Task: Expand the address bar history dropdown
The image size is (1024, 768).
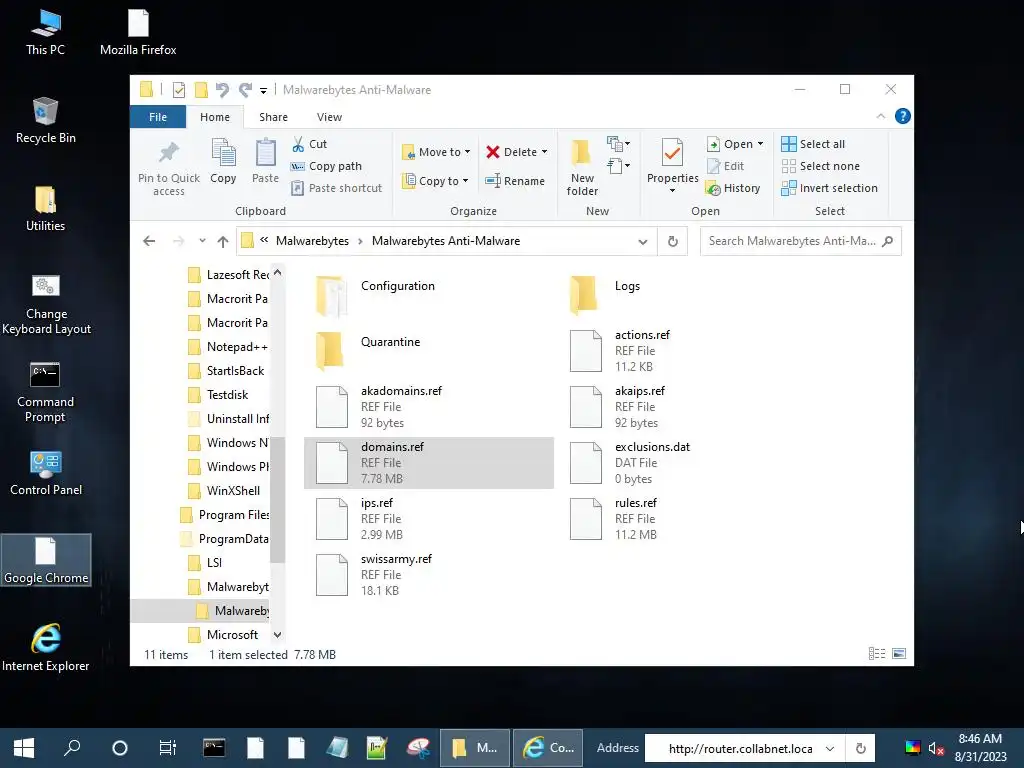Action: 643,242
